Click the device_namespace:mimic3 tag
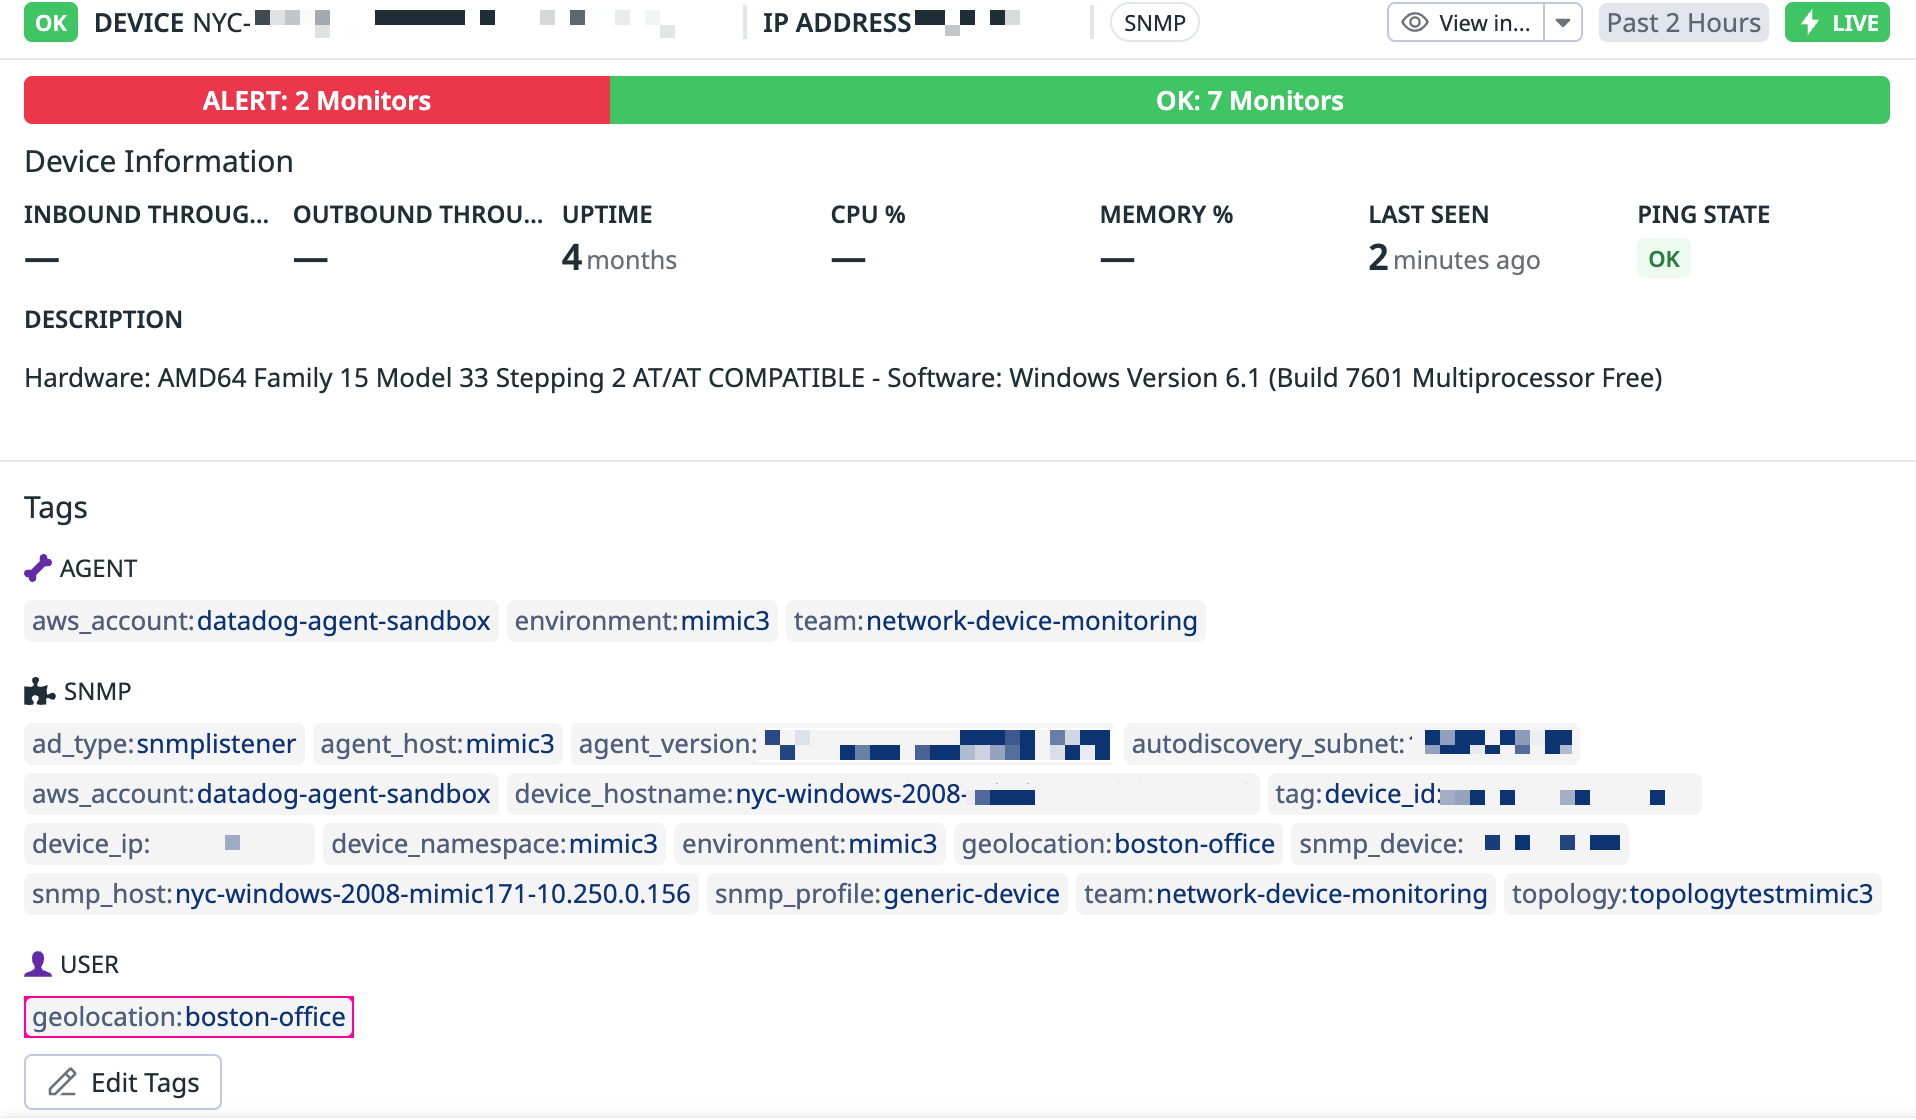The height and width of the screenshot is (1120, 1916). (494, 844)
